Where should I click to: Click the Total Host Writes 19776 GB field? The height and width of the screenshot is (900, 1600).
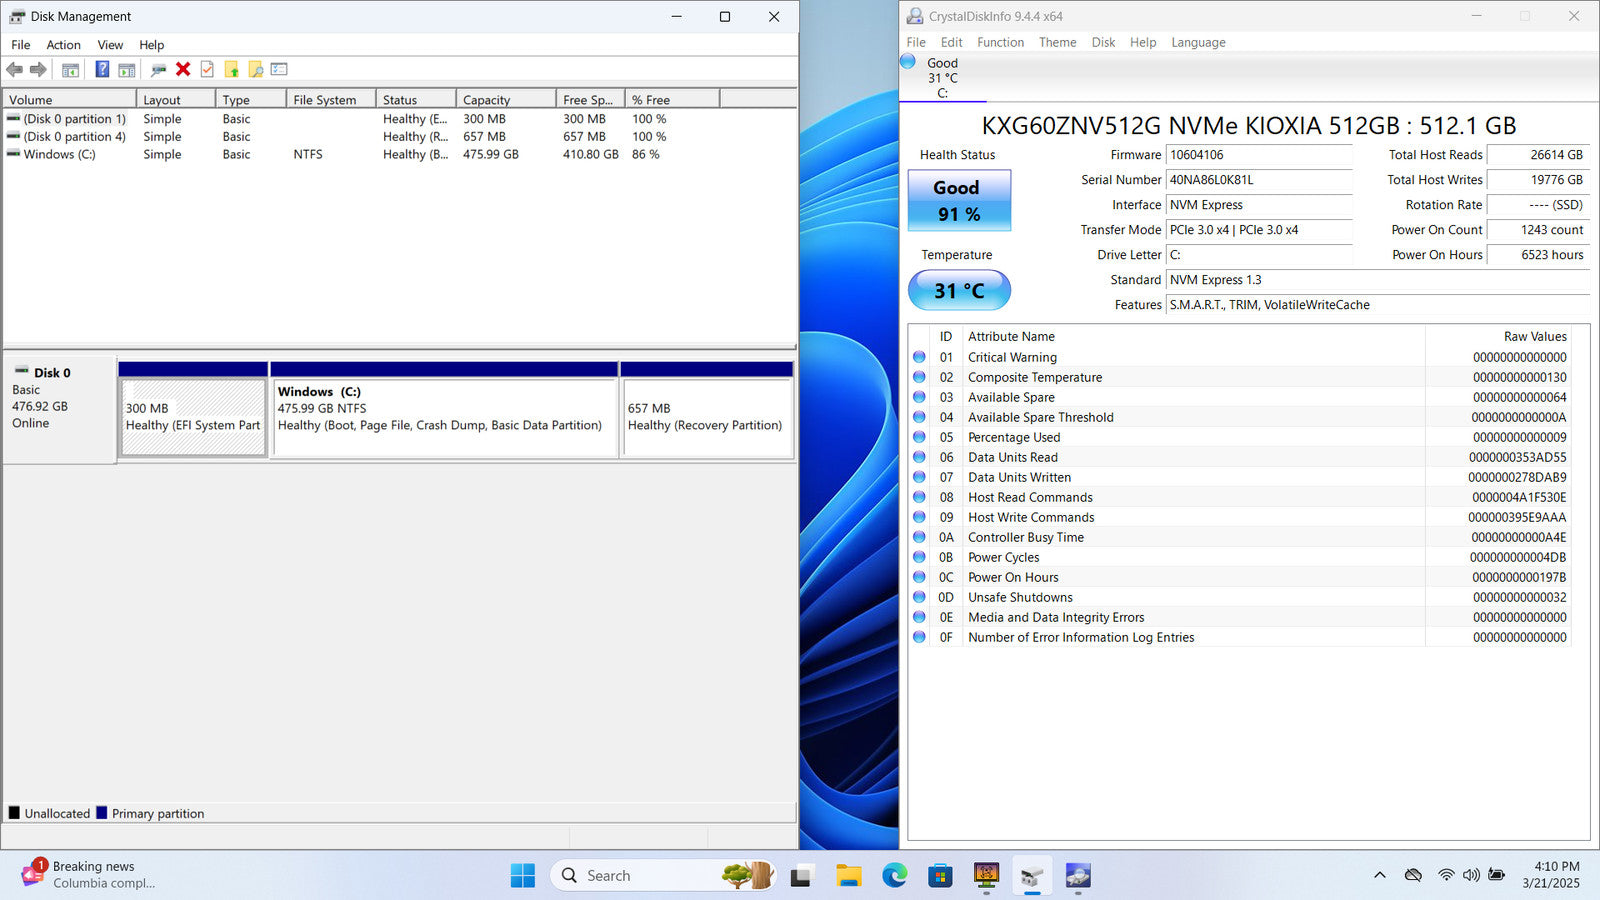click(1538, 180)
